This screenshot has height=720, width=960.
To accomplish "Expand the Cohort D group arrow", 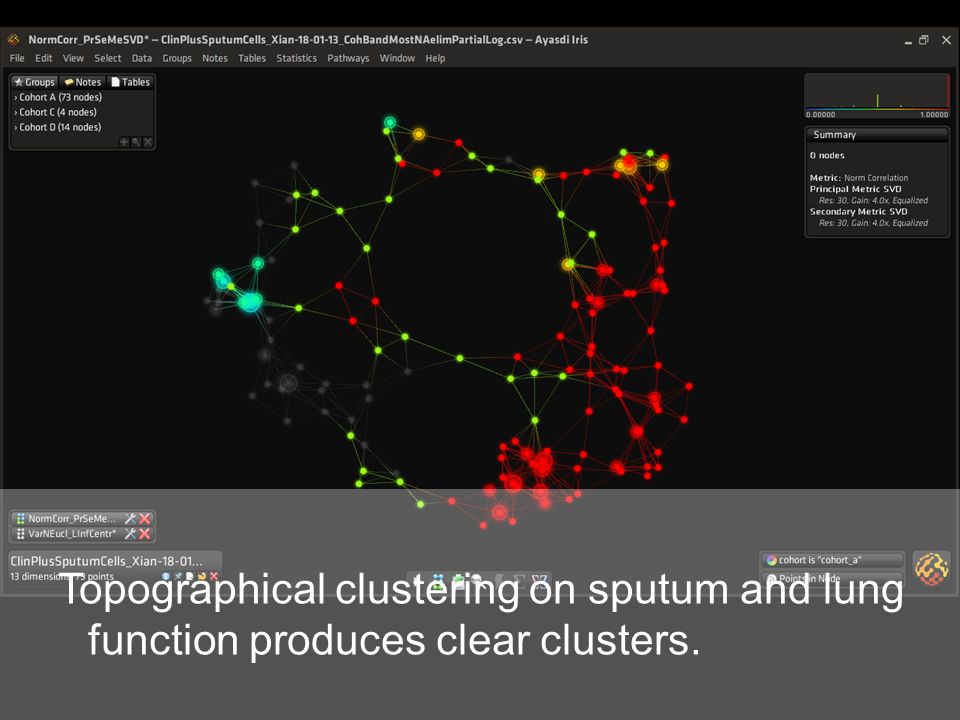I will [x=15, y=127].
